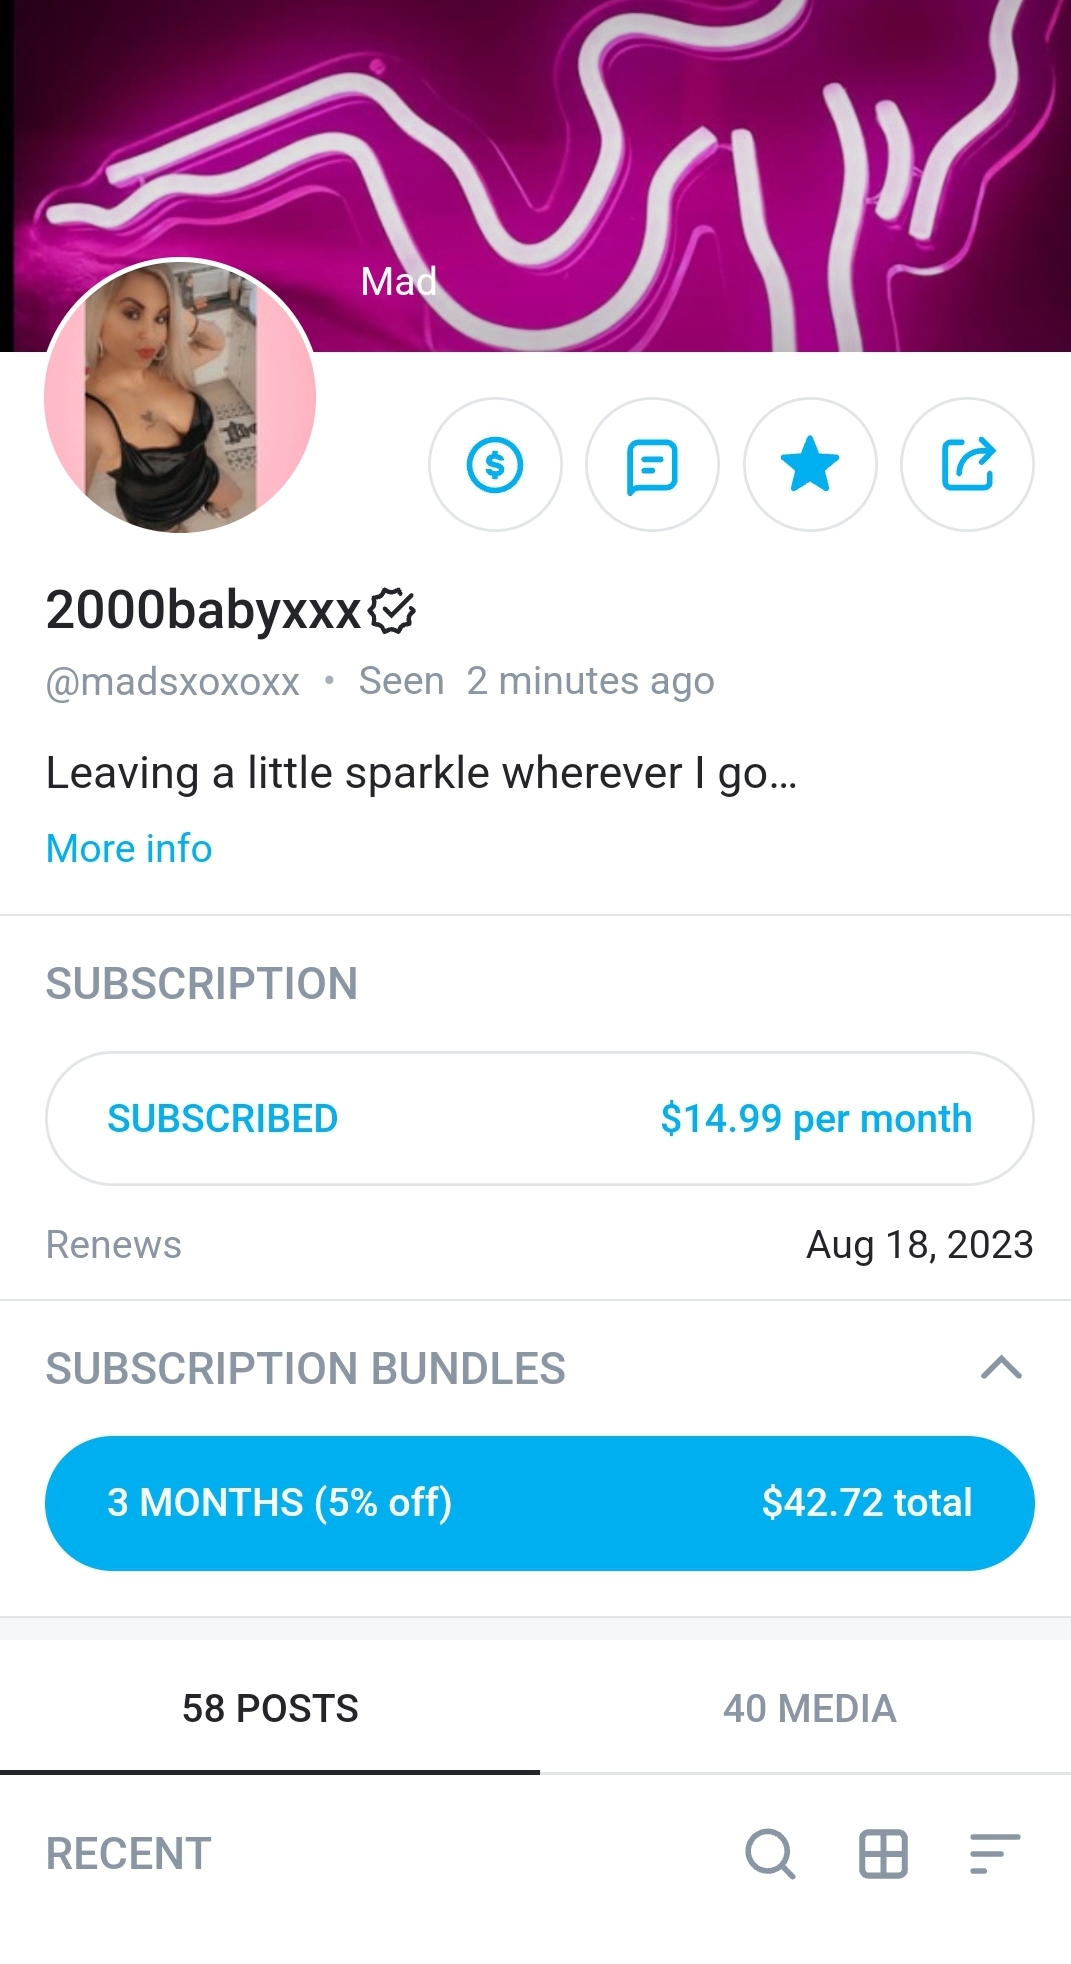Image resolution: width=1071 pixels, height=1964 pixels.
Task: Open the sort posts filter icon
Action: coord(995,1854)
